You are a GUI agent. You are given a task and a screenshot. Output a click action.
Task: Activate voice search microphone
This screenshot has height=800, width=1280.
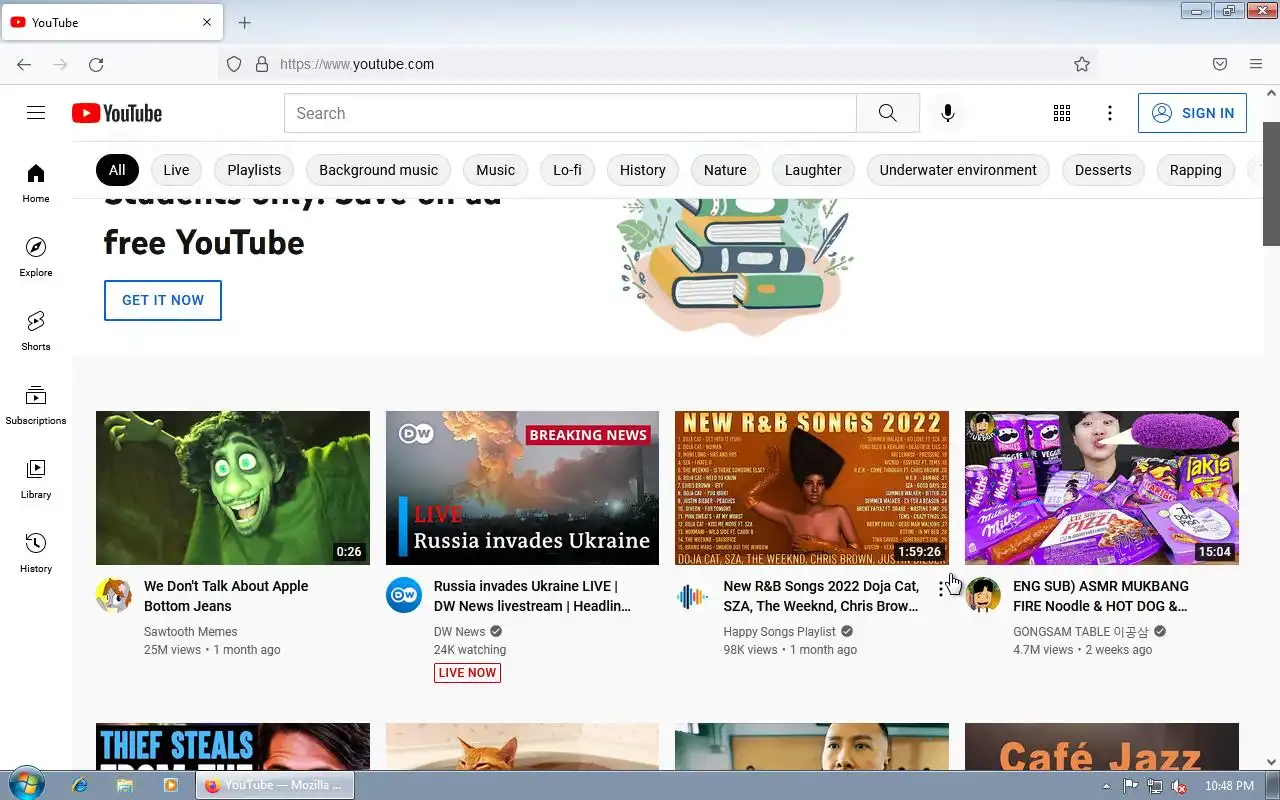pos(948,113)
